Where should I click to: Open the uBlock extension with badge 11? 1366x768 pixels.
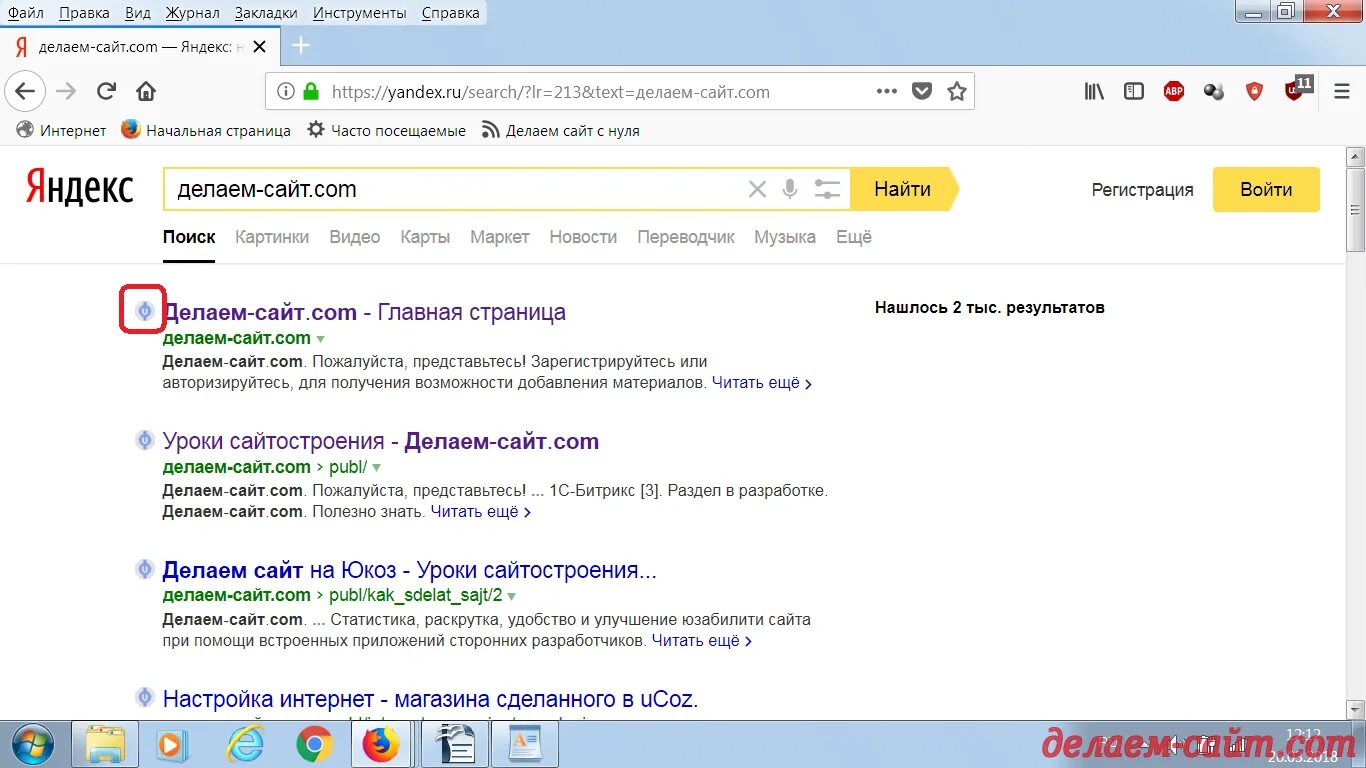point(1297,89)
